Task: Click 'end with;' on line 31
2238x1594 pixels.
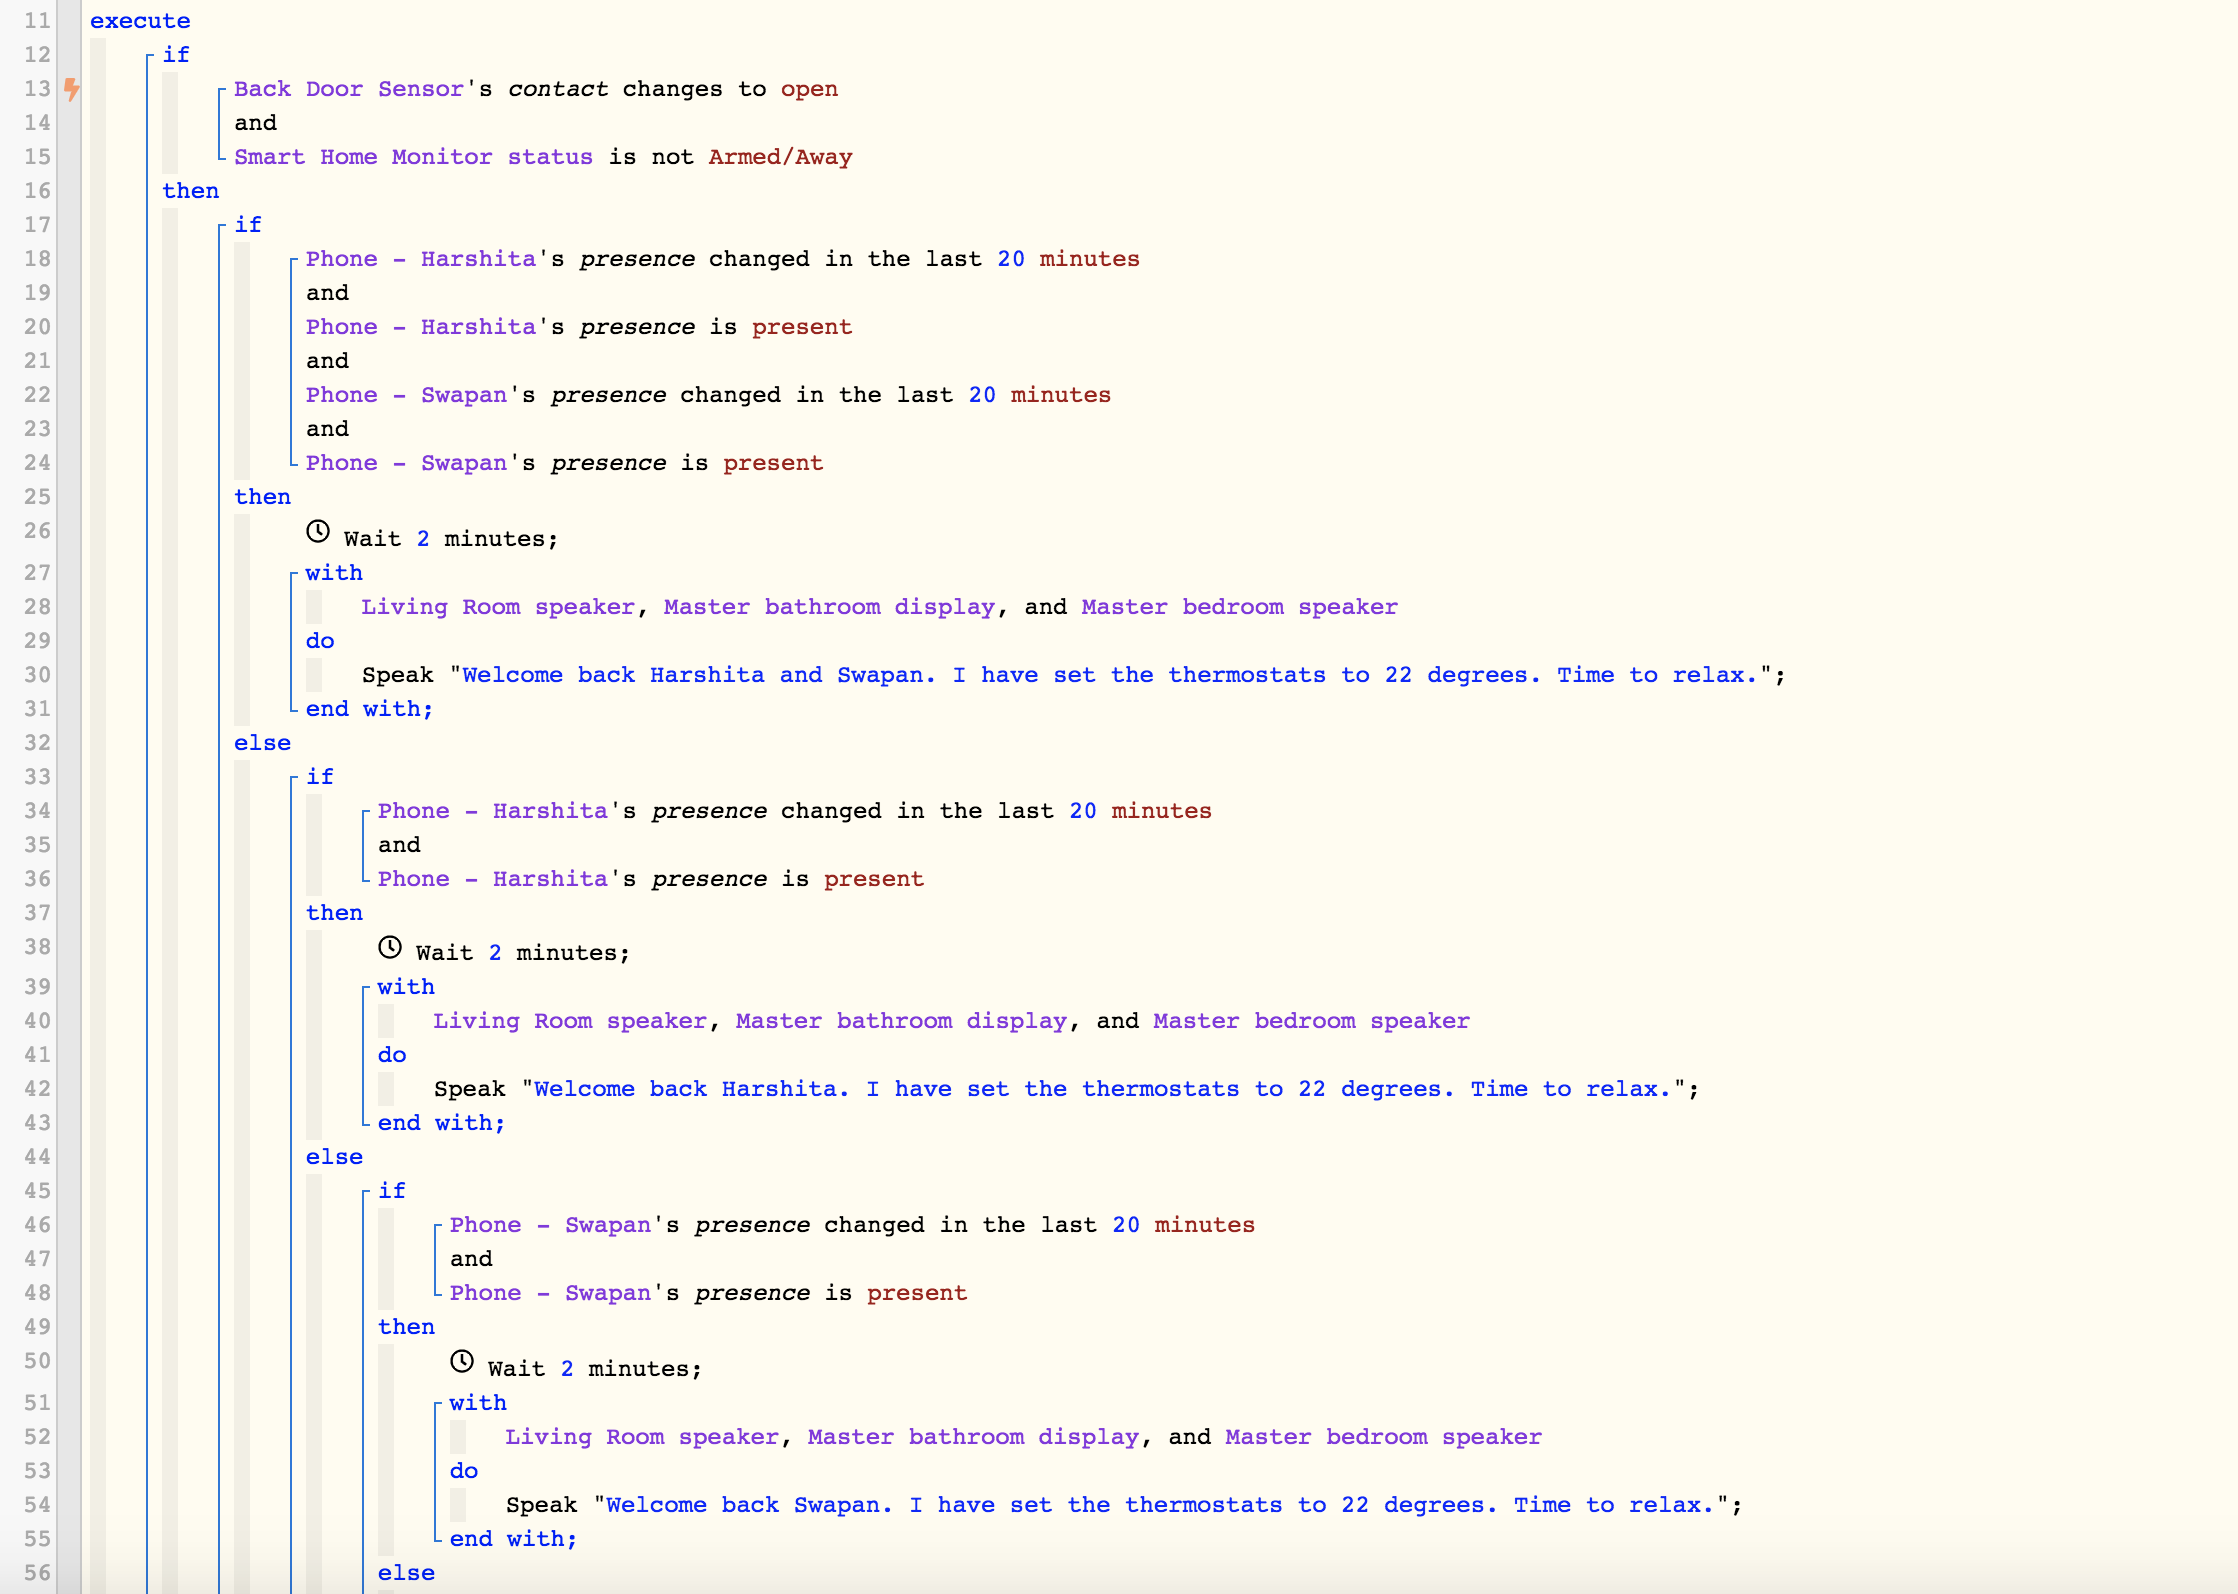Action: (370, 709)
